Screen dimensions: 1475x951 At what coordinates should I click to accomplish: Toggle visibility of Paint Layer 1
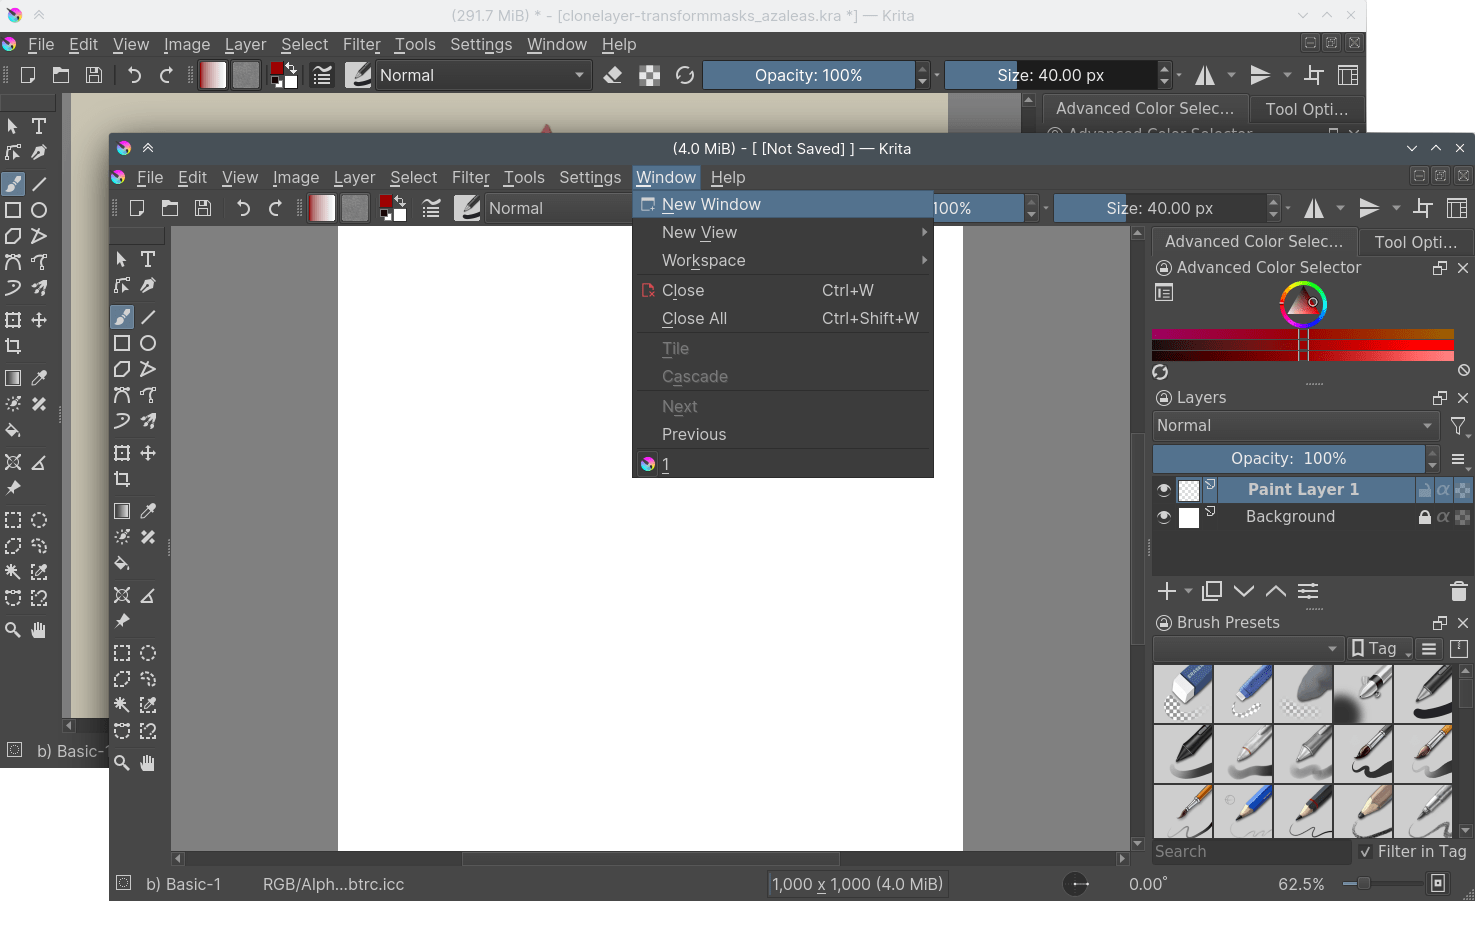(x=1163, y=489)
